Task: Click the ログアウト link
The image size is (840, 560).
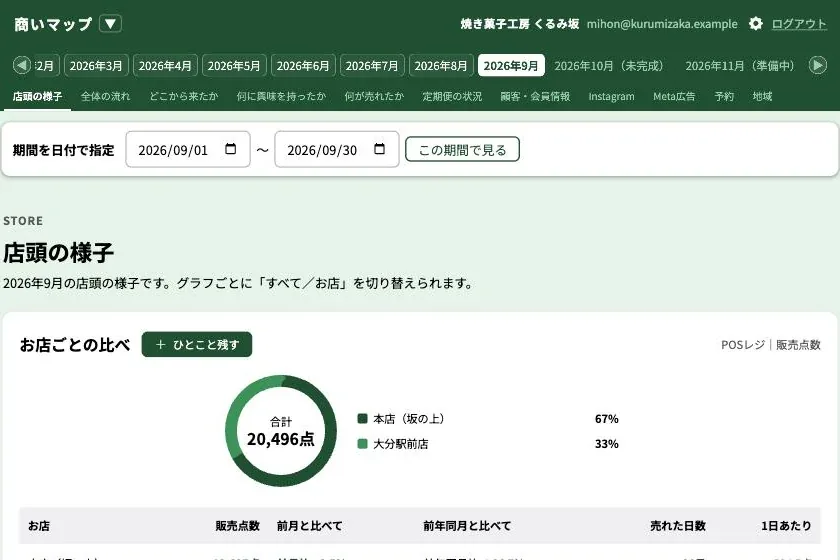Action: 799,24
